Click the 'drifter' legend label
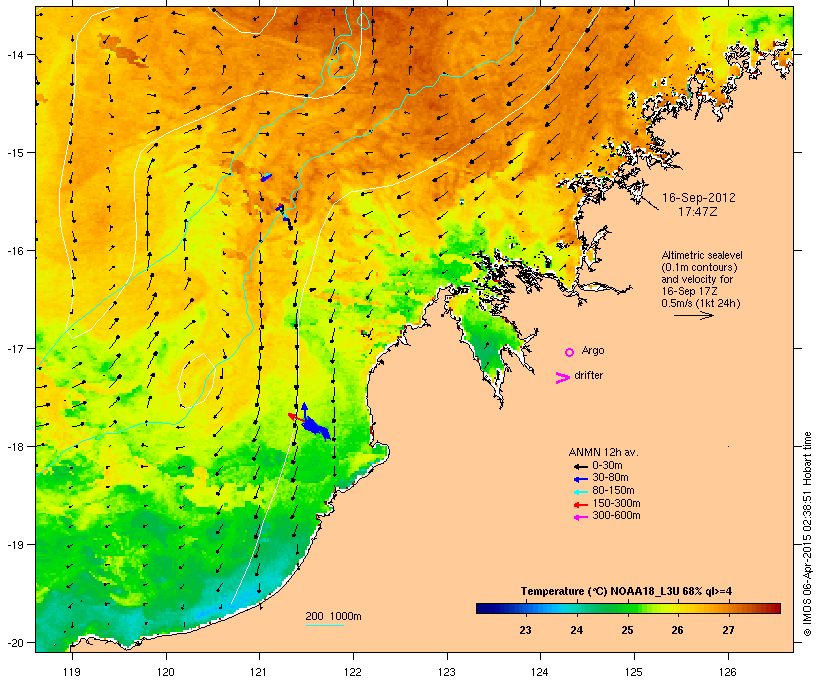The width and height of the screenshot is (820, 680). pos(588,375)
